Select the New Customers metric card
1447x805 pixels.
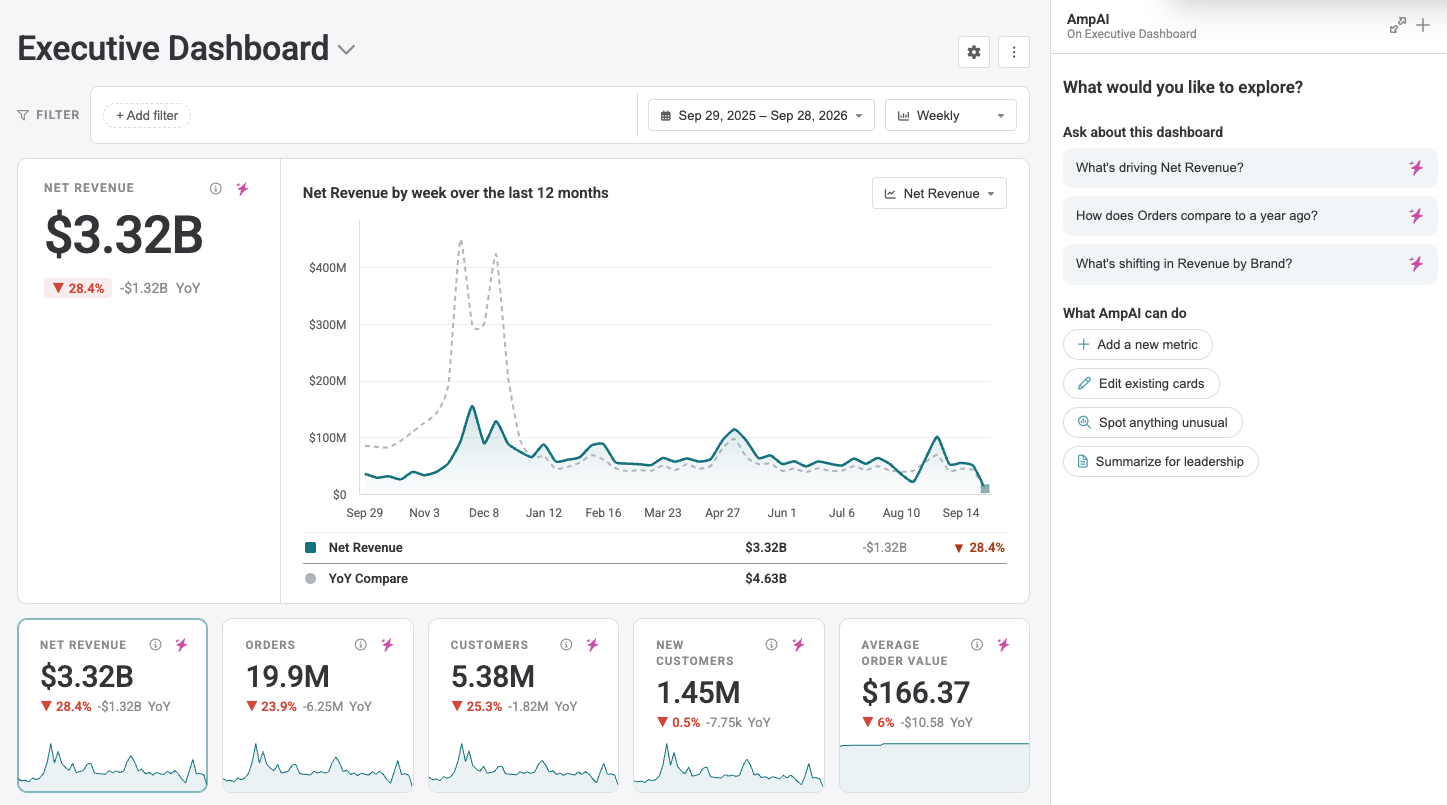click(x=729, y=705)
